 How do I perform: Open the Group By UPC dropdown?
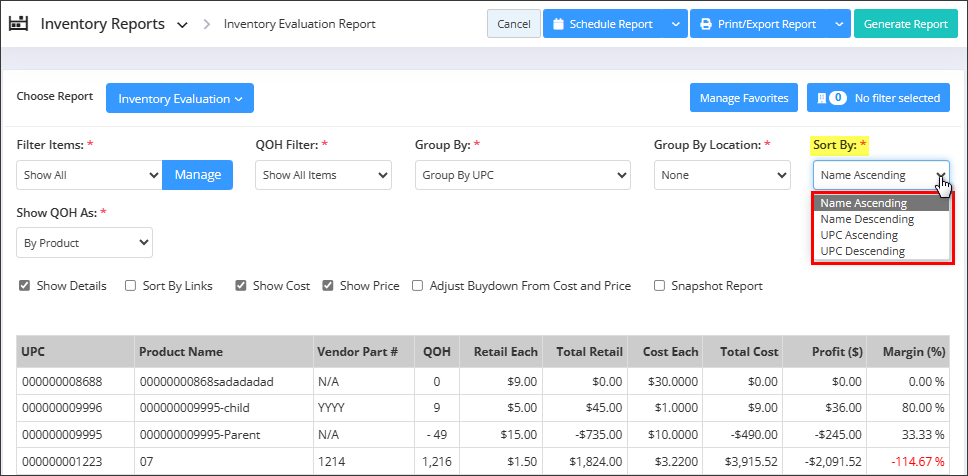click(522, 175)
